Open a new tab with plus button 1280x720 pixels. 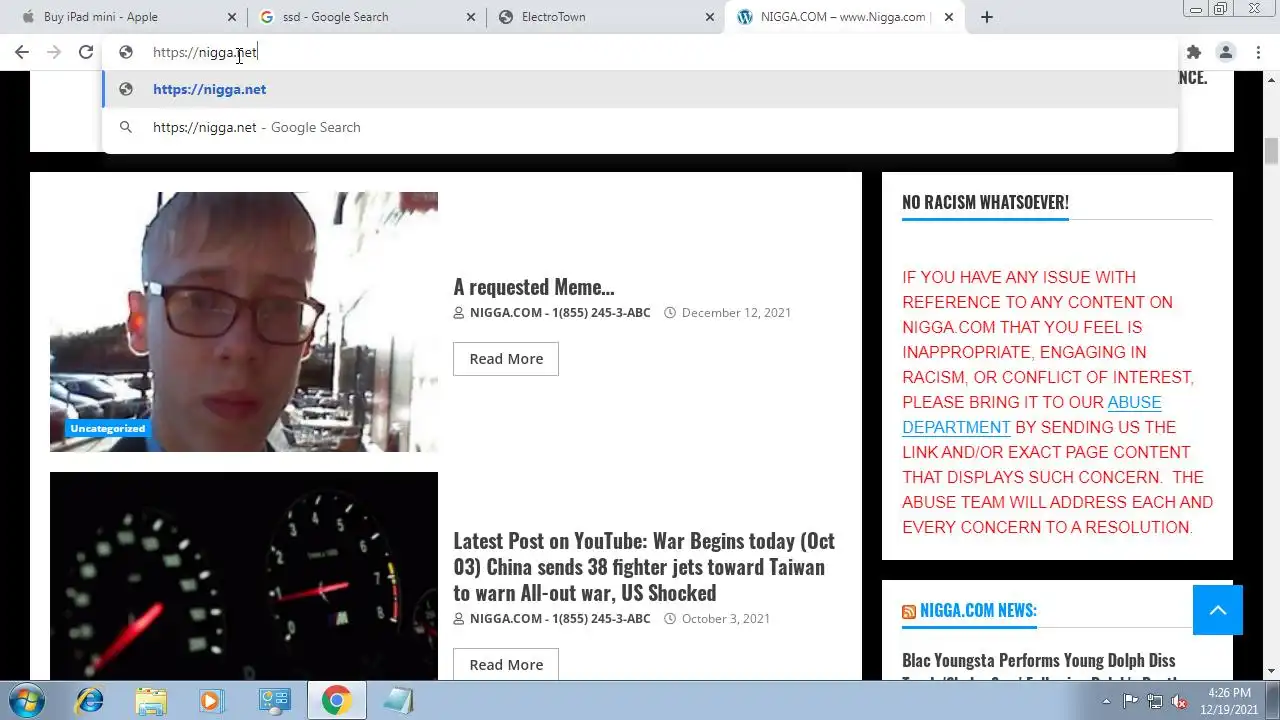point(987,17)
